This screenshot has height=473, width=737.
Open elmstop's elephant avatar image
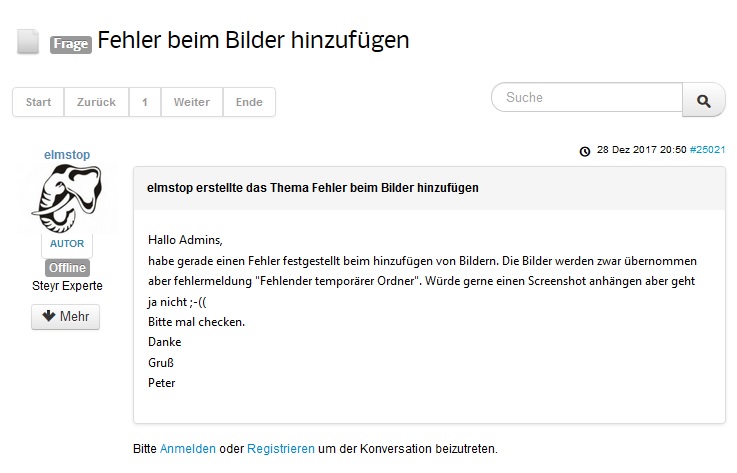coord(67,199)
